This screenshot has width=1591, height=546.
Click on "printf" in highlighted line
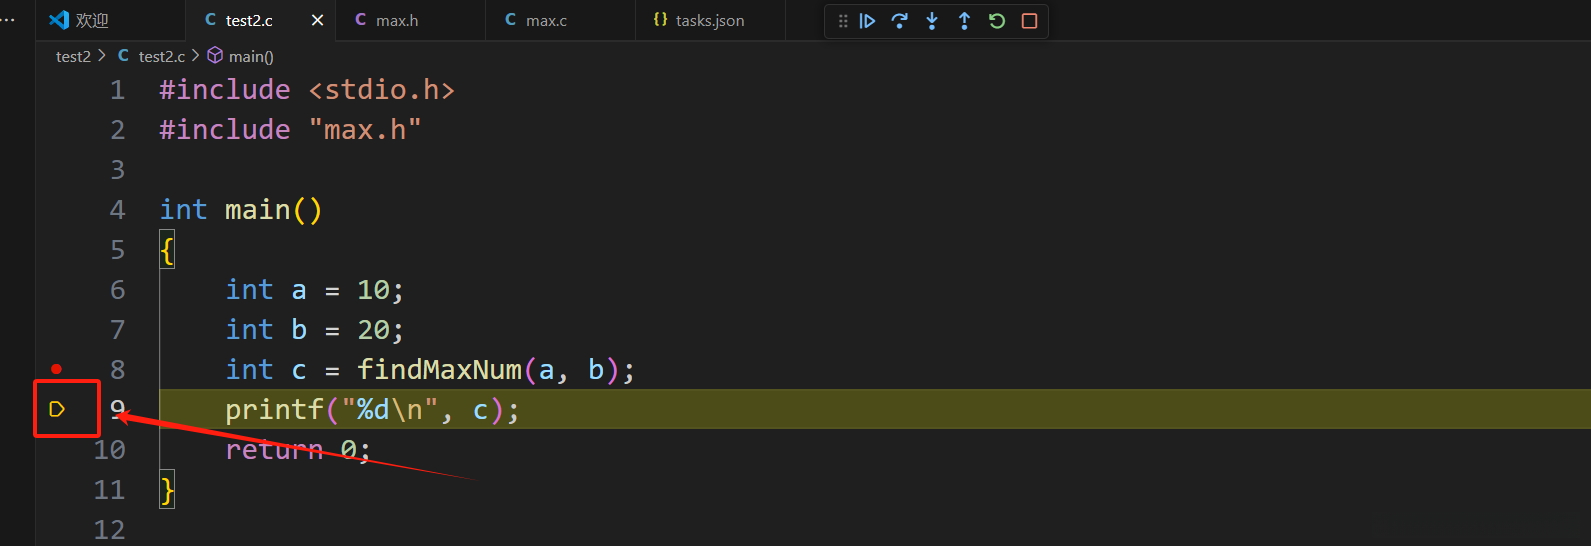click(x=274, y=410)
